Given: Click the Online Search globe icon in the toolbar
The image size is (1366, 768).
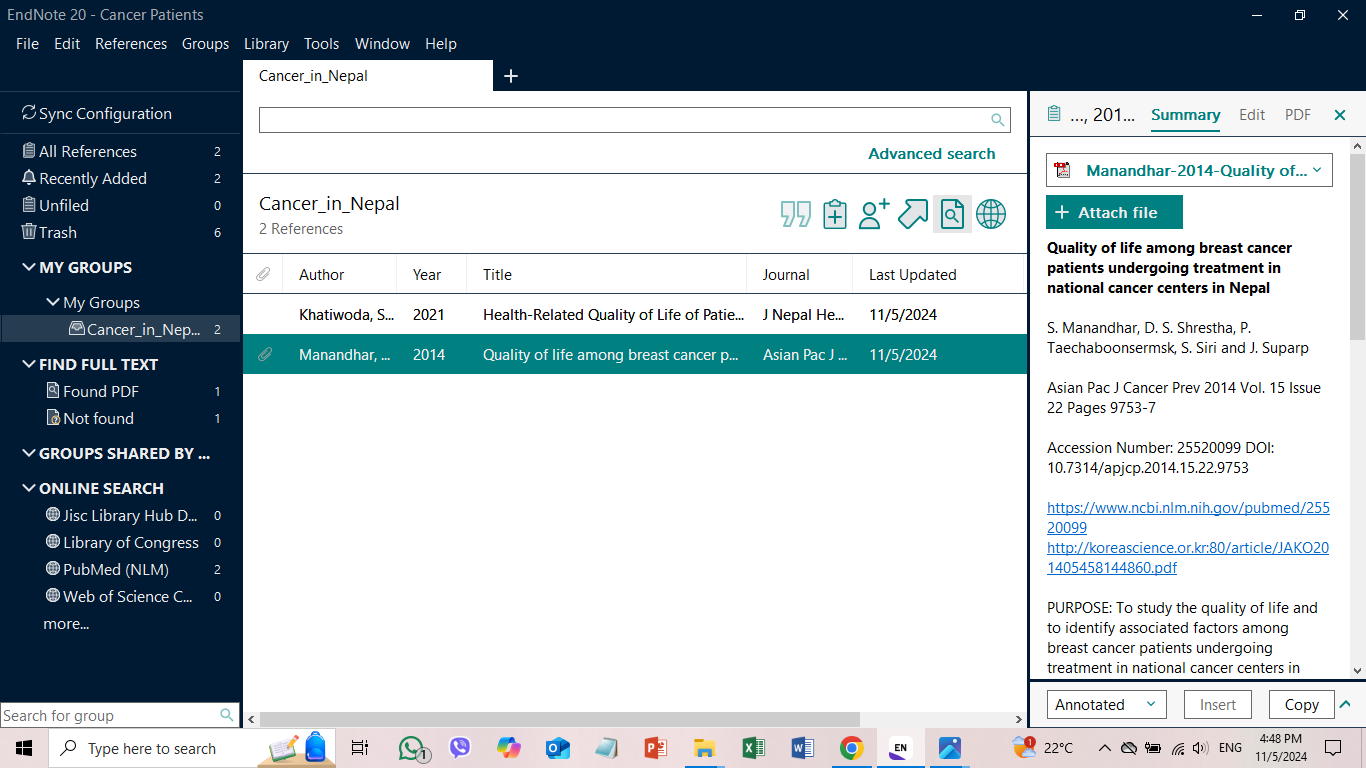Looking at the screenshot, I should [991, 214].
